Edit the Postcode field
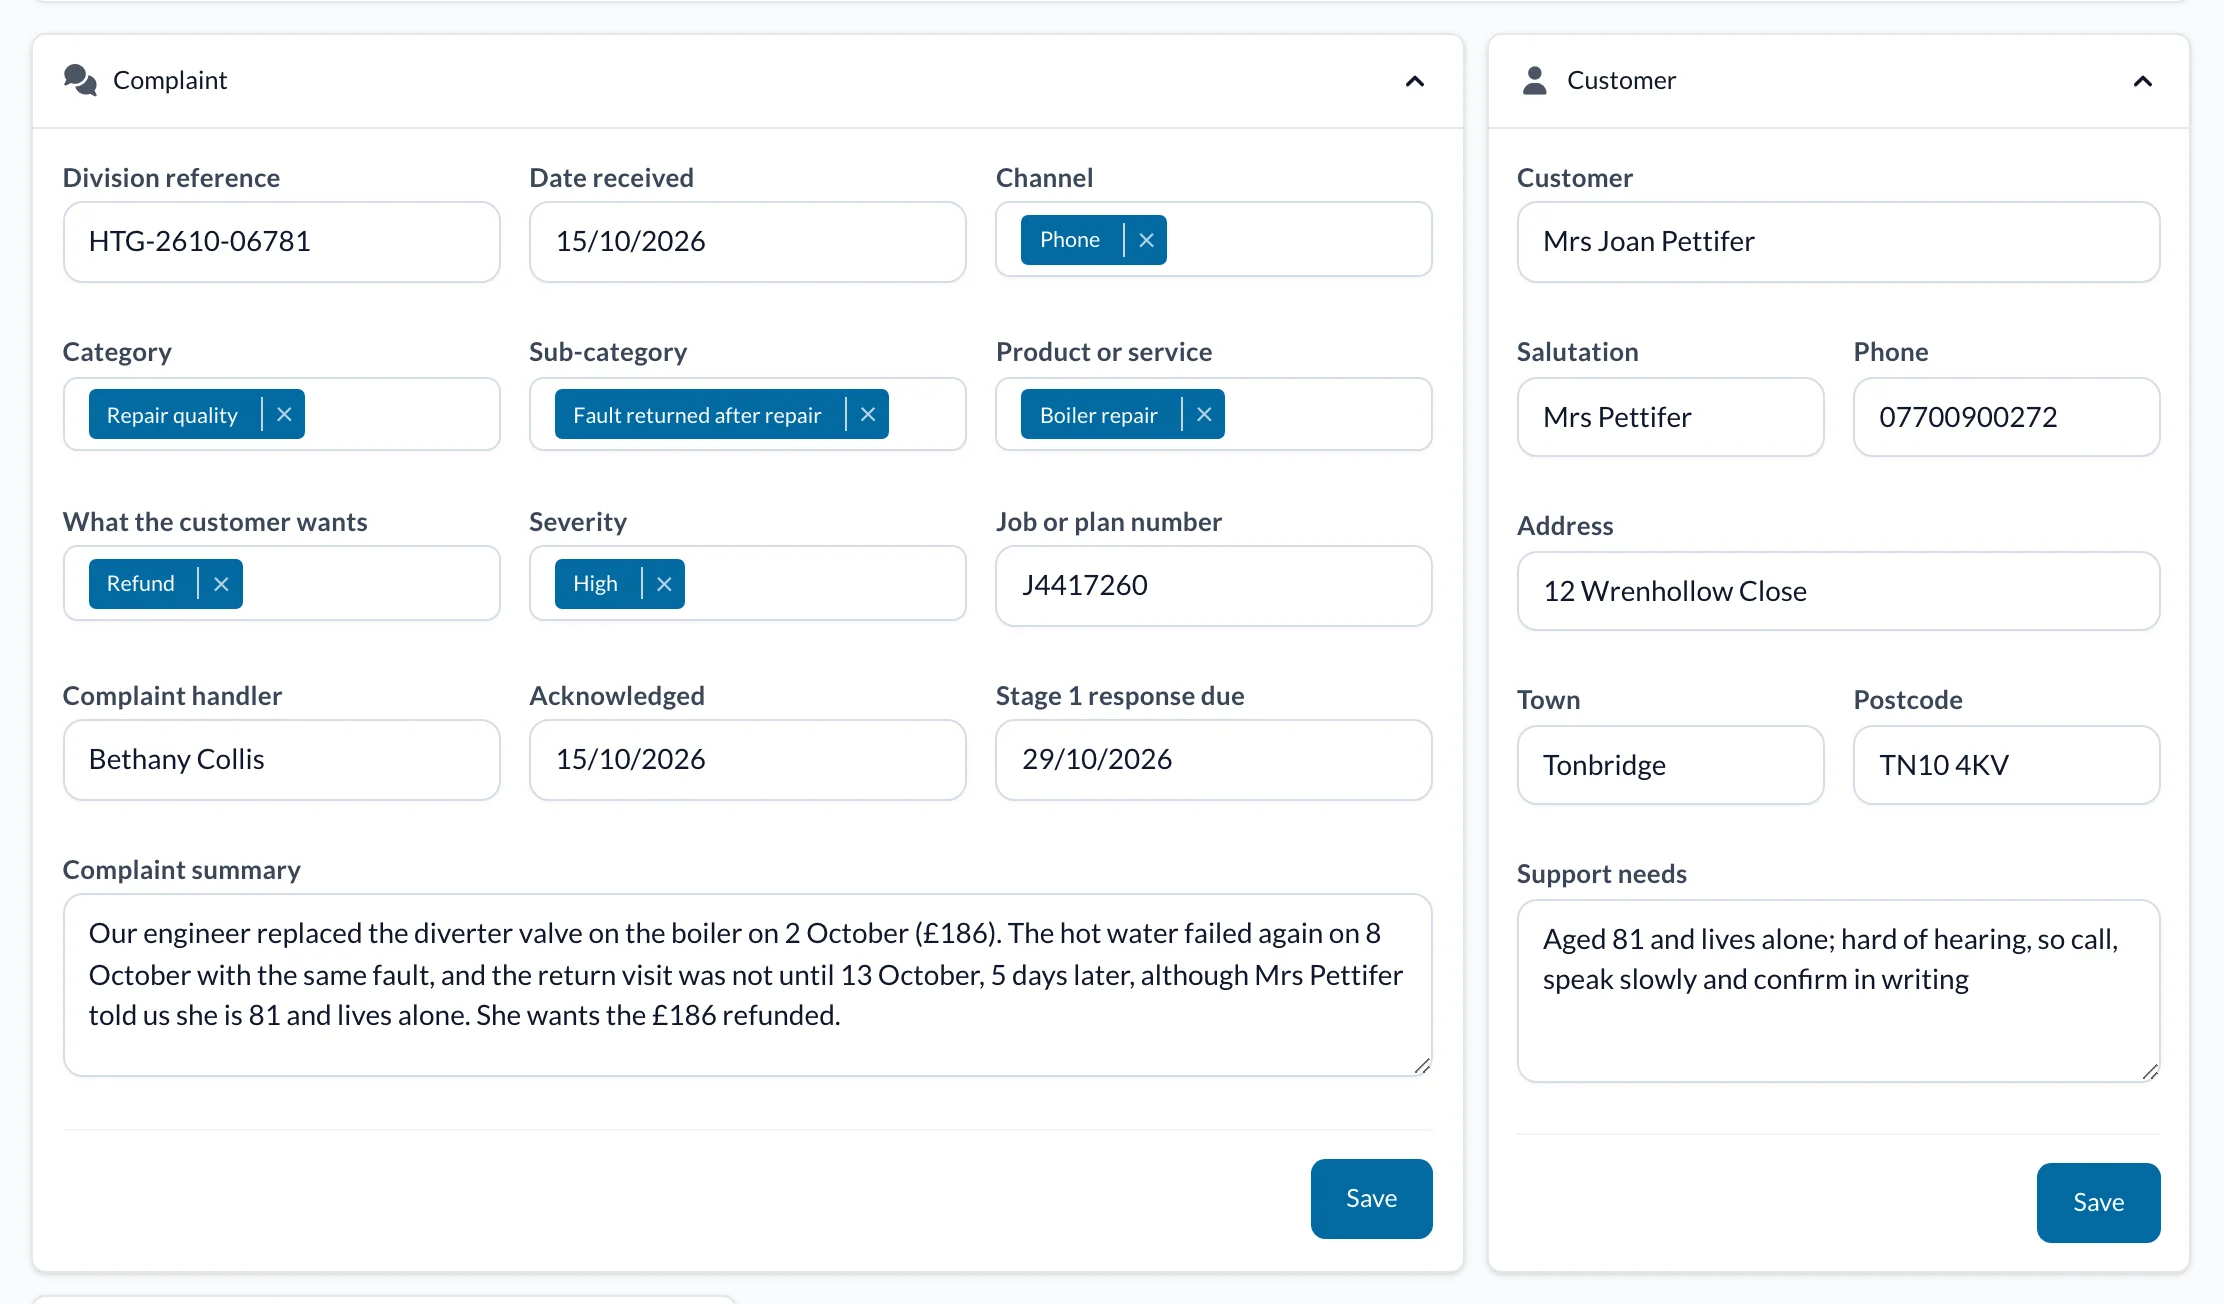The image size is (2224, 1304). [x=2006, y=765]
